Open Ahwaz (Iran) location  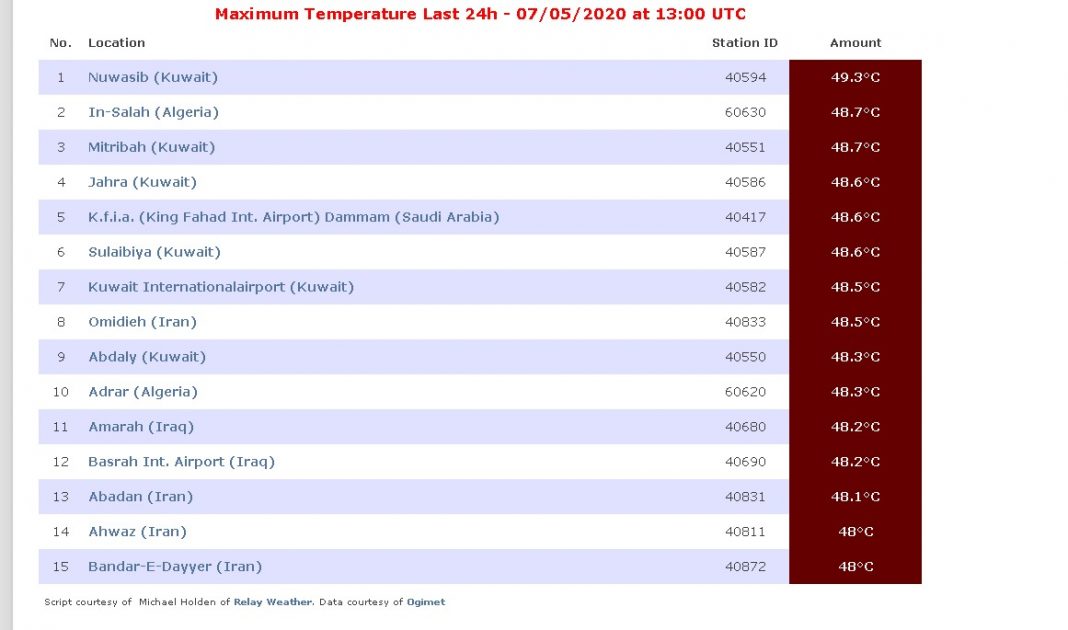click(137, 532)
